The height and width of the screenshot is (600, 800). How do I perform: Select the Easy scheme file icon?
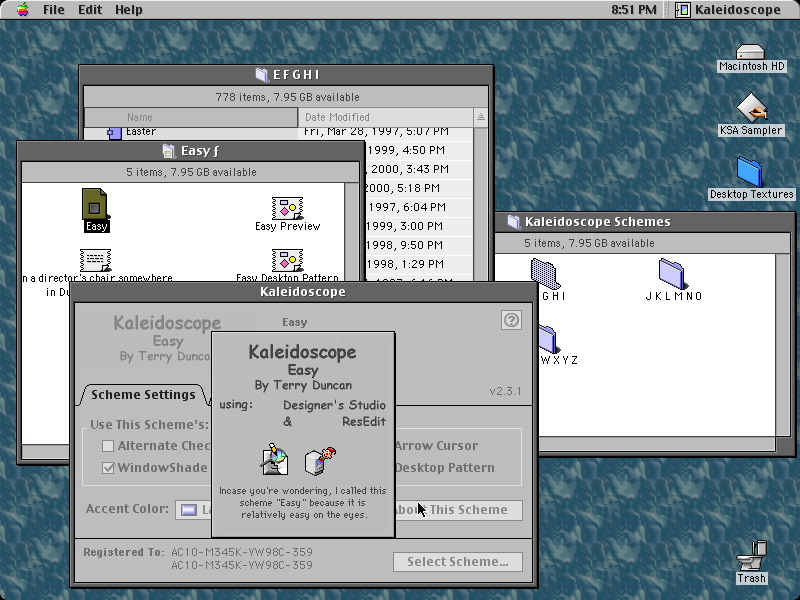point(95,205)
